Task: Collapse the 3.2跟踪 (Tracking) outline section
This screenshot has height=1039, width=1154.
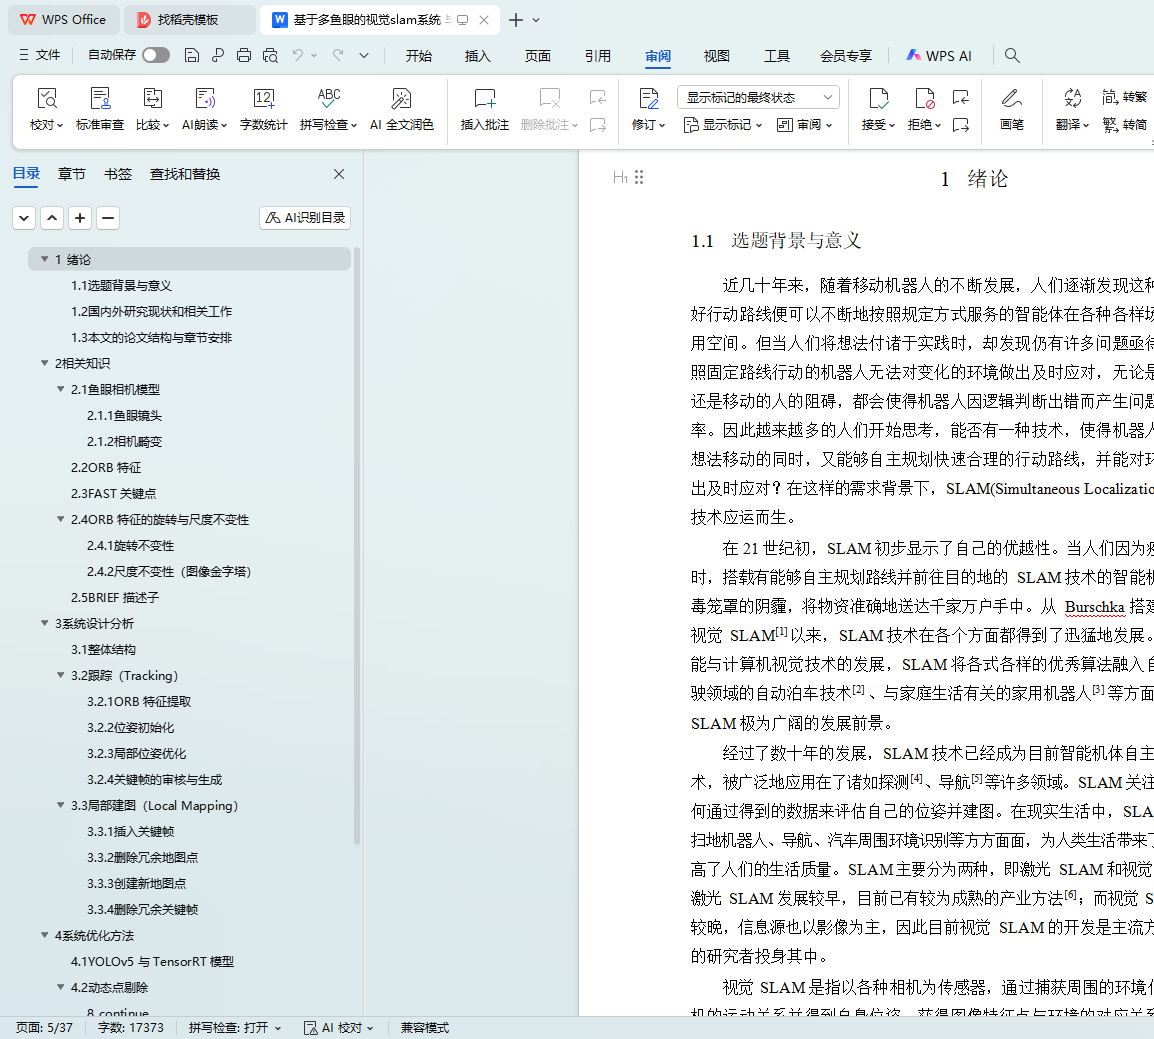Action: [x=61, y=676]
